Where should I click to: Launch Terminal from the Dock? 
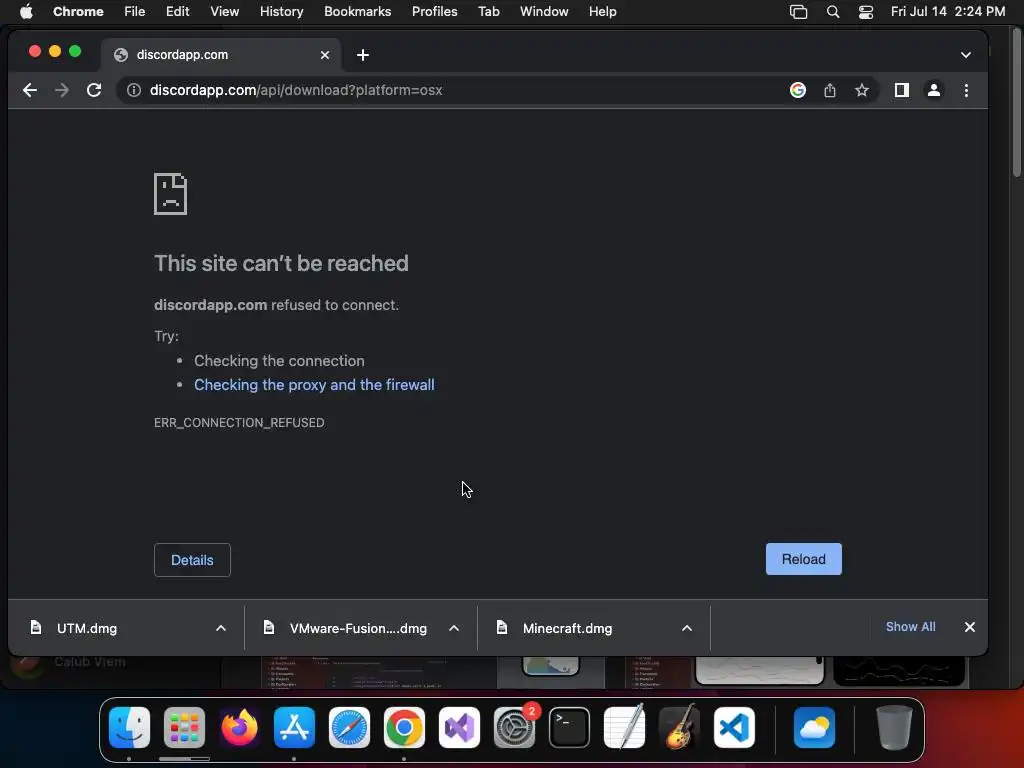pos(569,728)
